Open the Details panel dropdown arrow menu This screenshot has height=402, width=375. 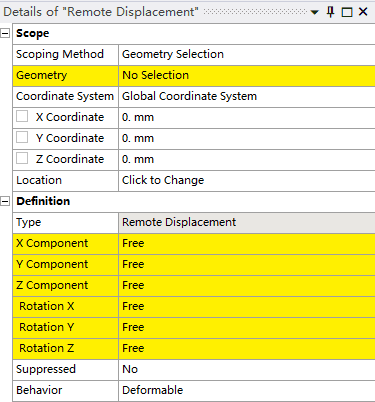[314, 13]
